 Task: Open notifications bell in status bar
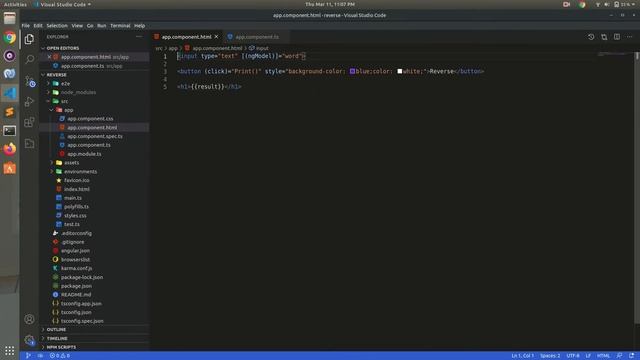631,356
